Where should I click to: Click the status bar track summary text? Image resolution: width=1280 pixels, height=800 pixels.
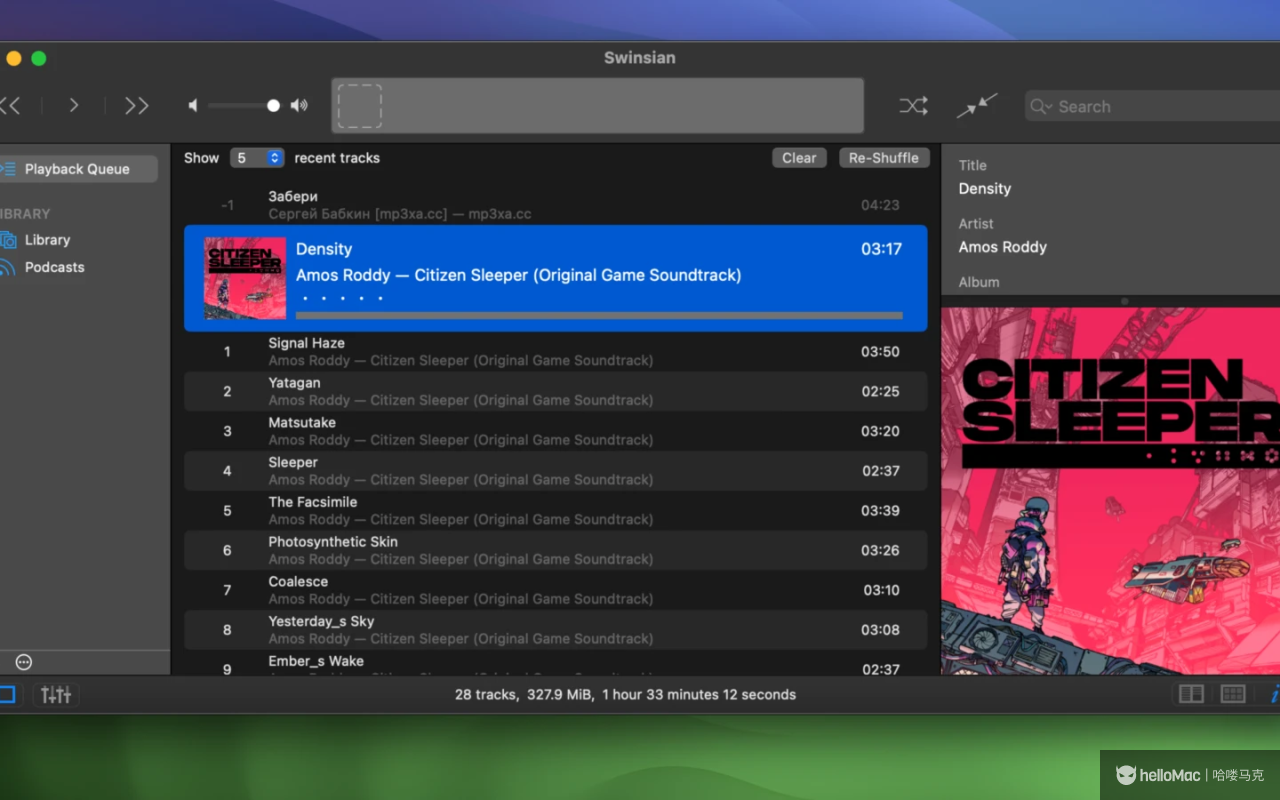coord(625,694)
